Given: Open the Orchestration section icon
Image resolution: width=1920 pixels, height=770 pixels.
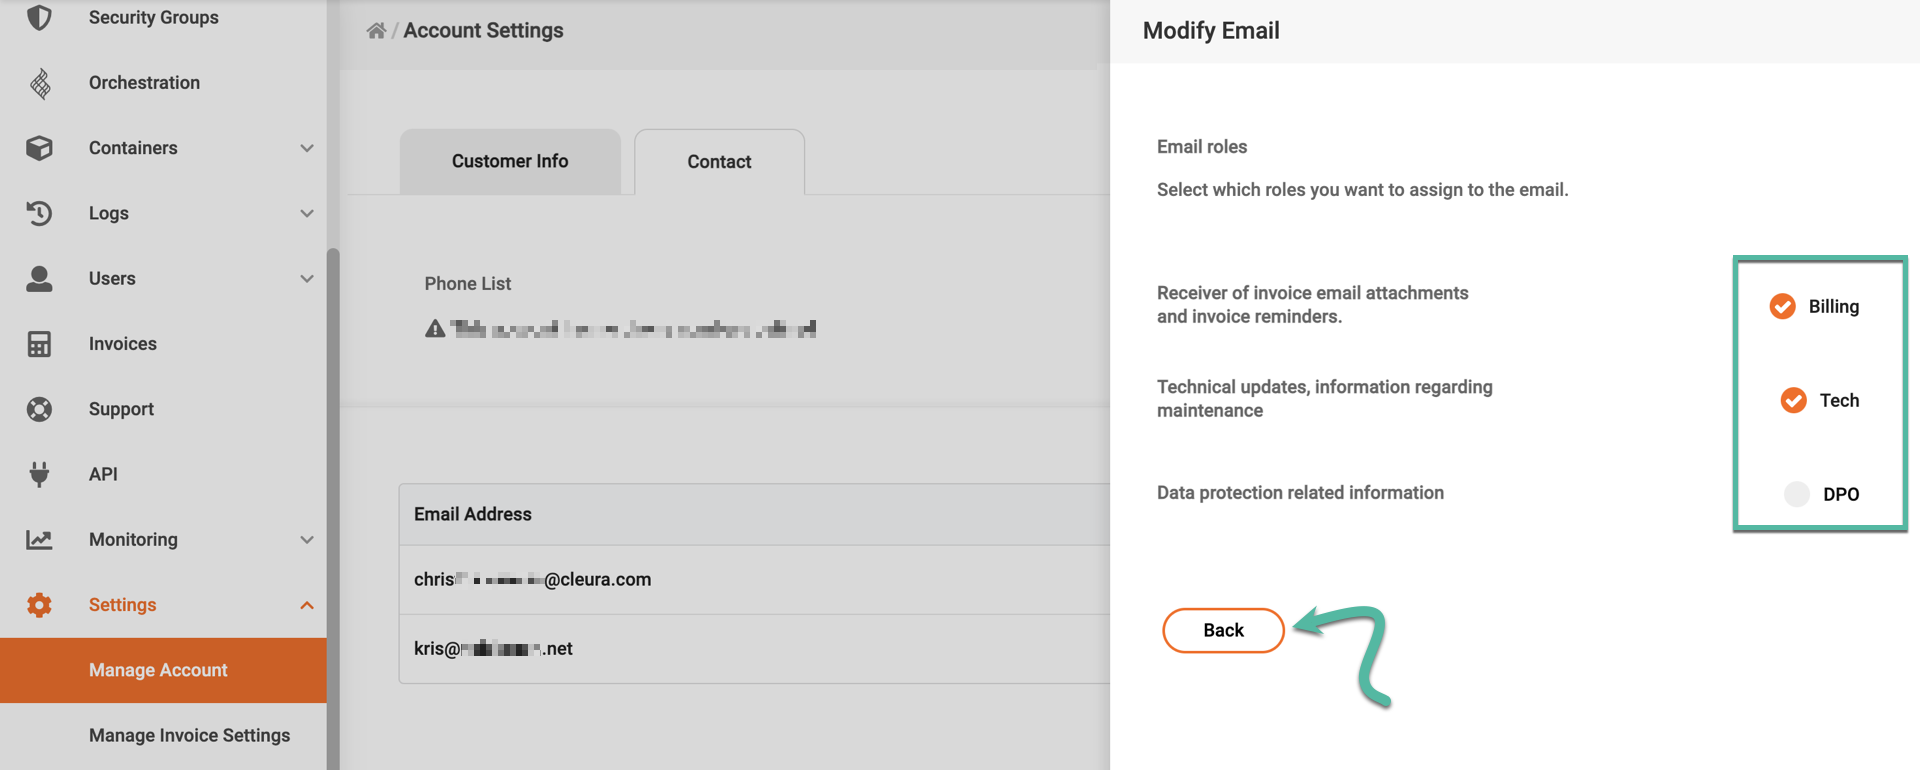Looking at the screenshot, I should (40, 82).
